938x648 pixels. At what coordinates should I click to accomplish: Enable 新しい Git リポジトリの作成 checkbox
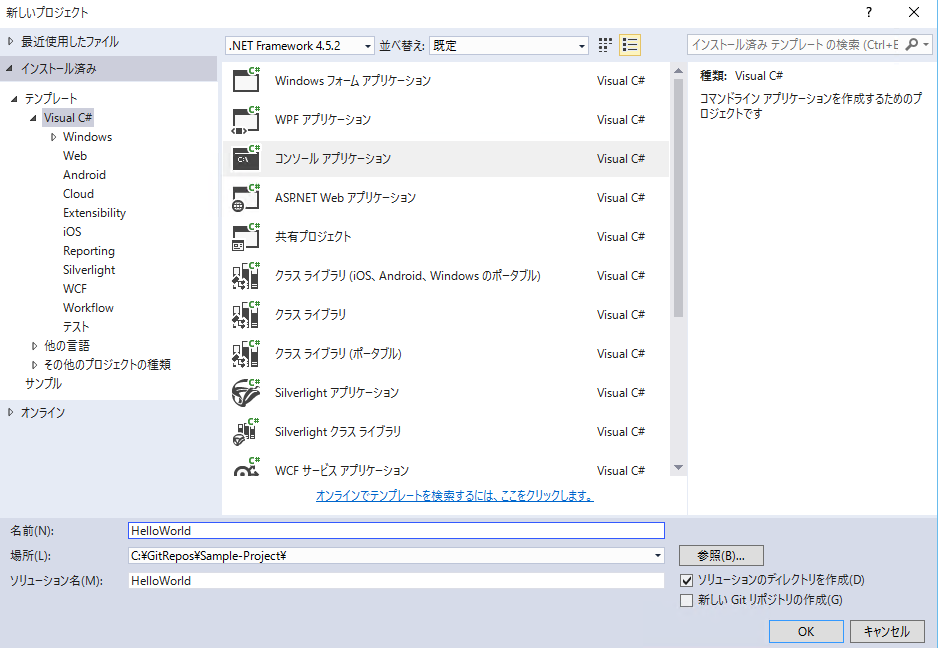click(x=687, y=600)
